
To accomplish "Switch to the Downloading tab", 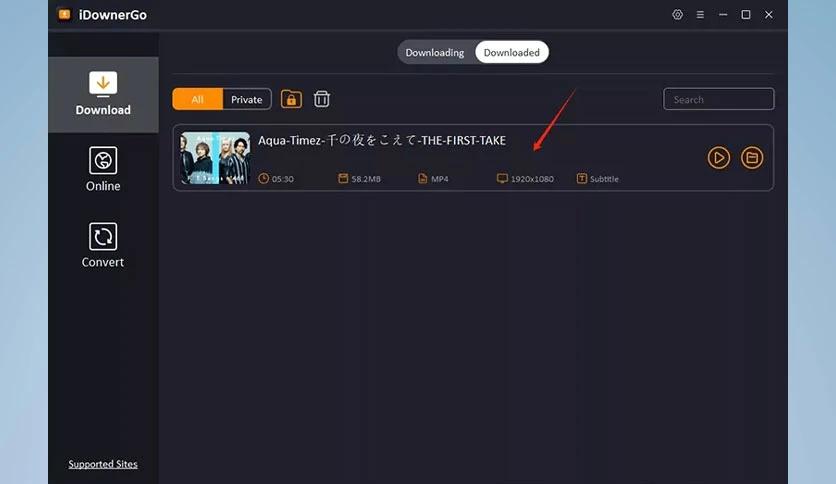I will coord(435,52).
